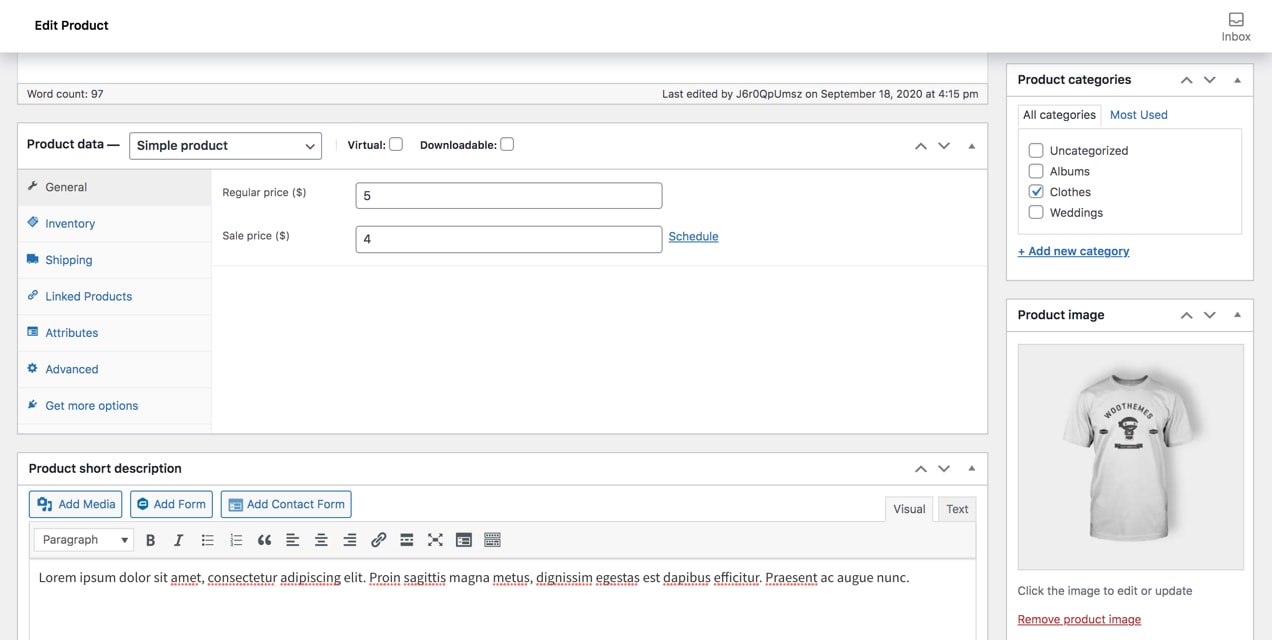Viewport: 1272px width, 640px height.
Task: Uncheck the Clothes category
Action: [1036, 191]
